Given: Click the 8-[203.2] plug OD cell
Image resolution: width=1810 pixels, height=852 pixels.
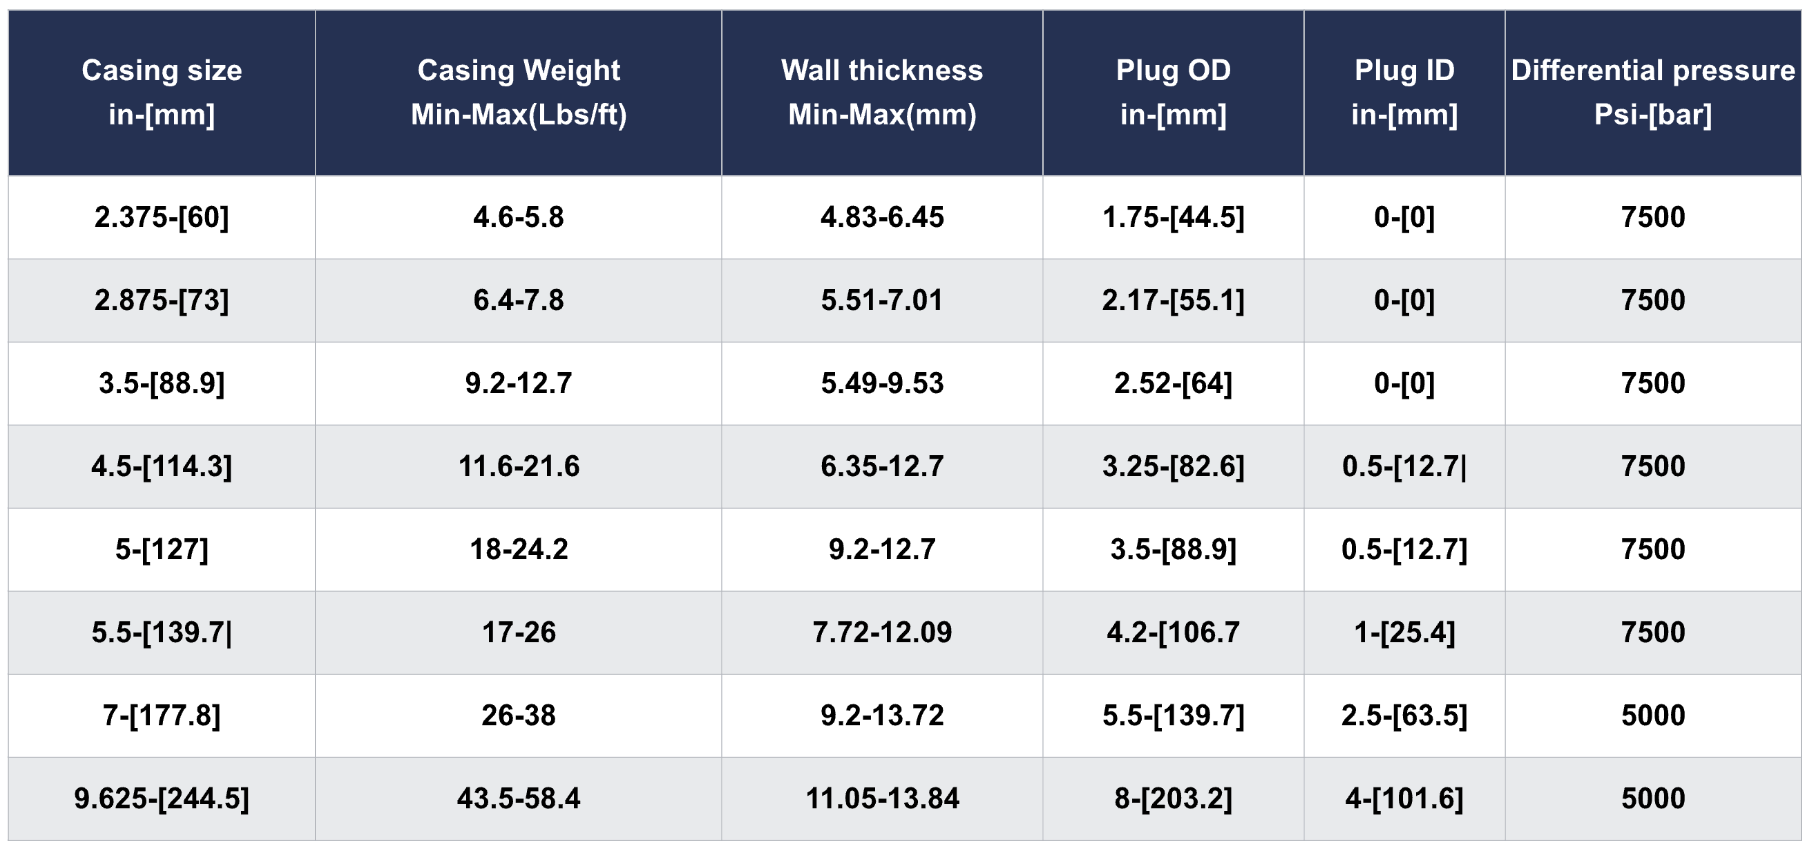Looking at the screenshot, I should pos(1173,798).
